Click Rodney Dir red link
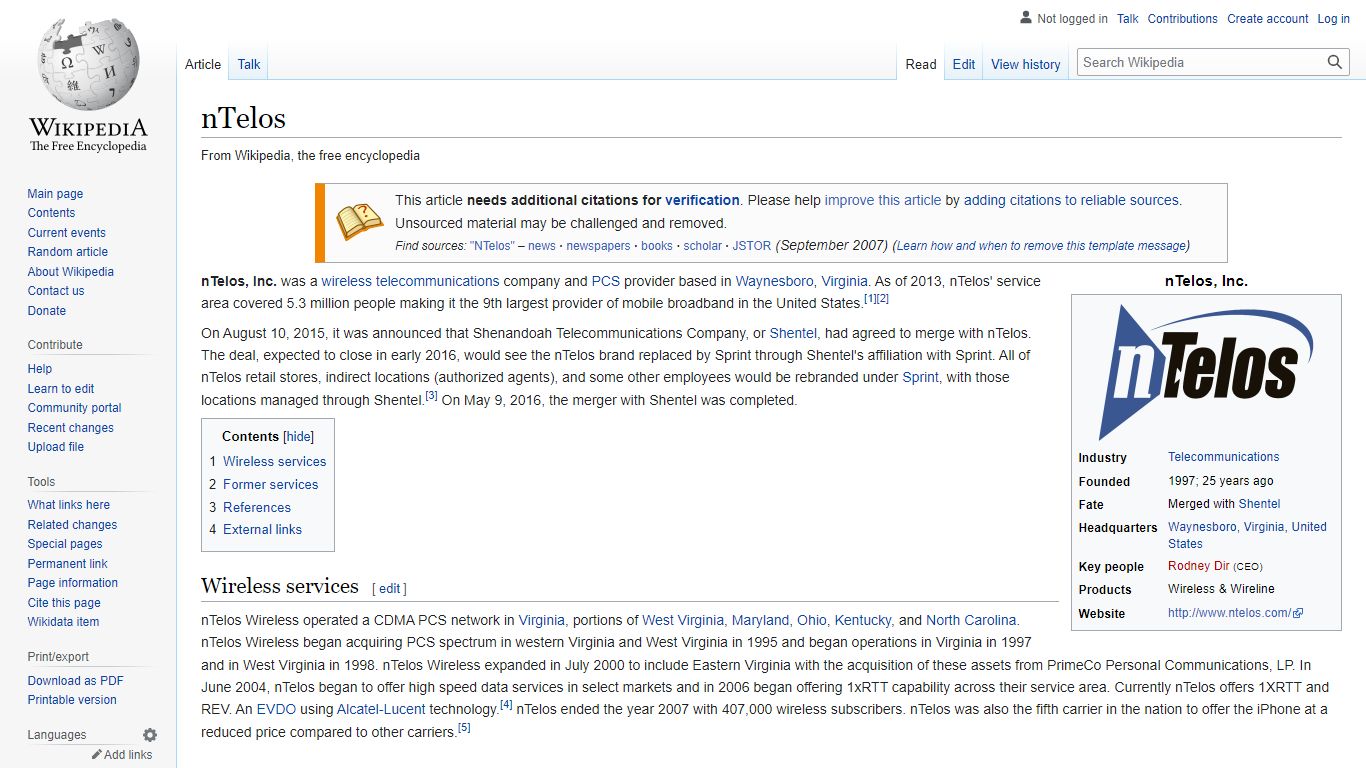 click(x=1198, y=566)
